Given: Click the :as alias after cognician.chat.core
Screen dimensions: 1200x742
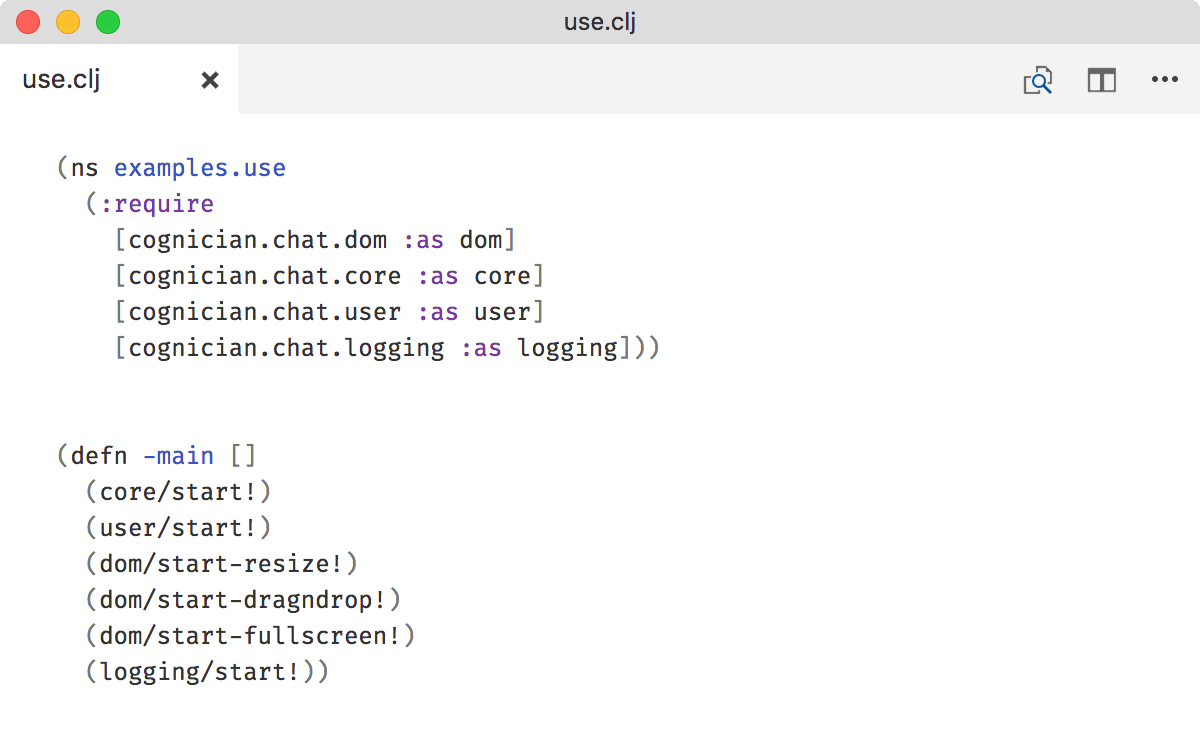Looking at the screenshot, I should click(436, 275).
